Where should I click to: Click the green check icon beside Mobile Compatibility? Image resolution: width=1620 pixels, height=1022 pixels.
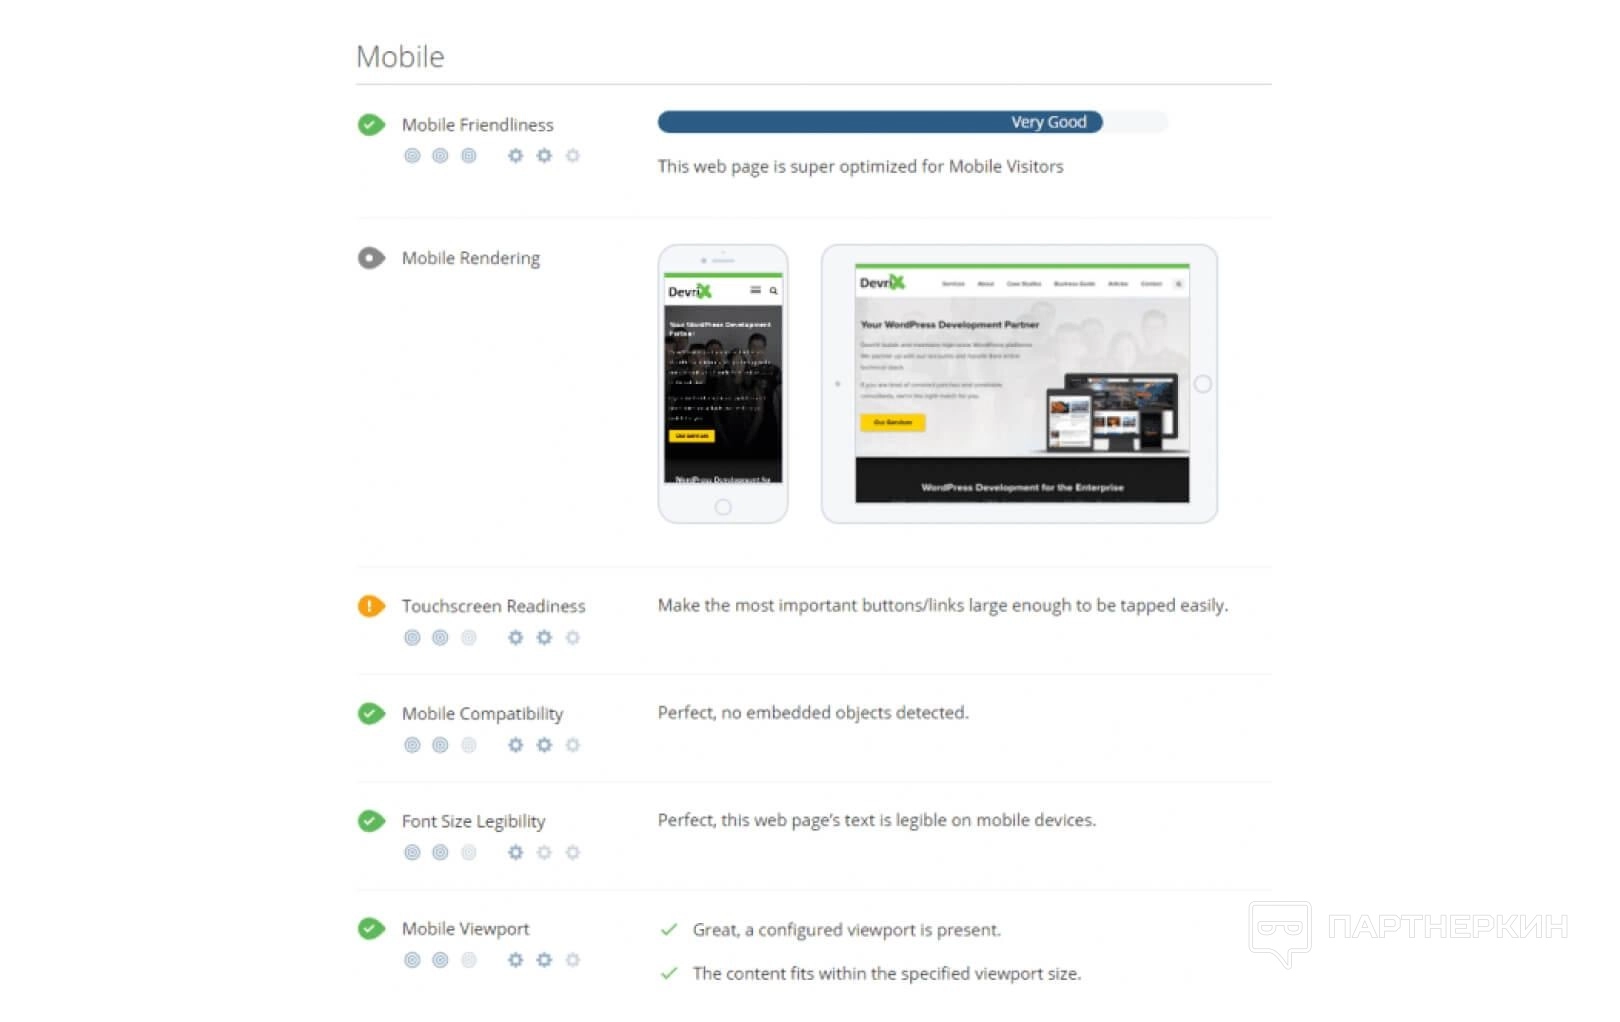pos(371,714)
